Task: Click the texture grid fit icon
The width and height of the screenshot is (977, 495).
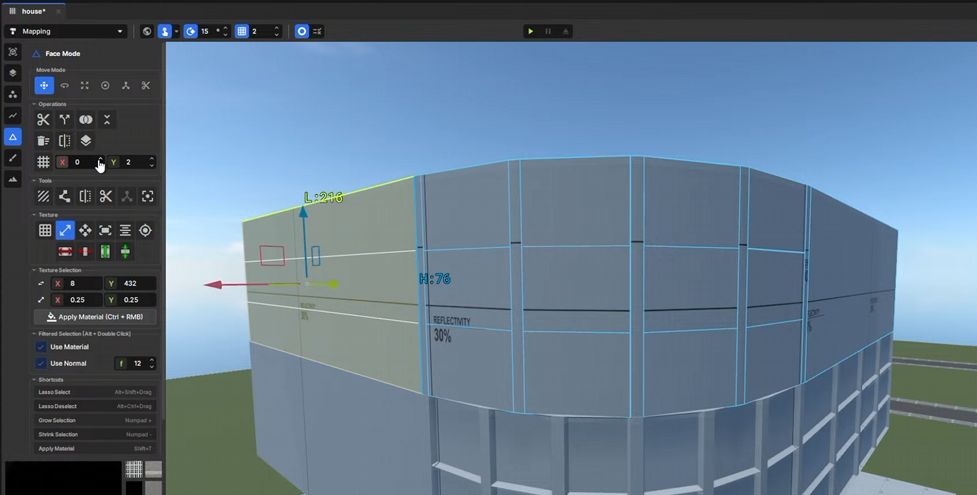Action: [x=45, y=231]
